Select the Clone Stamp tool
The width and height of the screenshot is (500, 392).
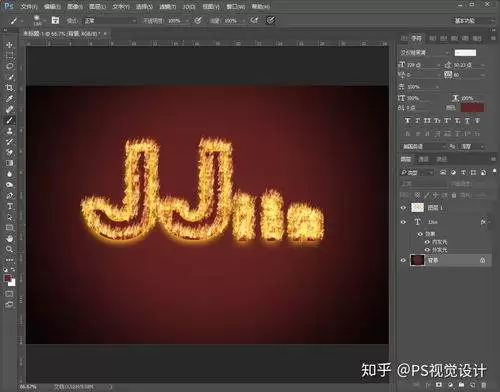click(x=9, y=131)
